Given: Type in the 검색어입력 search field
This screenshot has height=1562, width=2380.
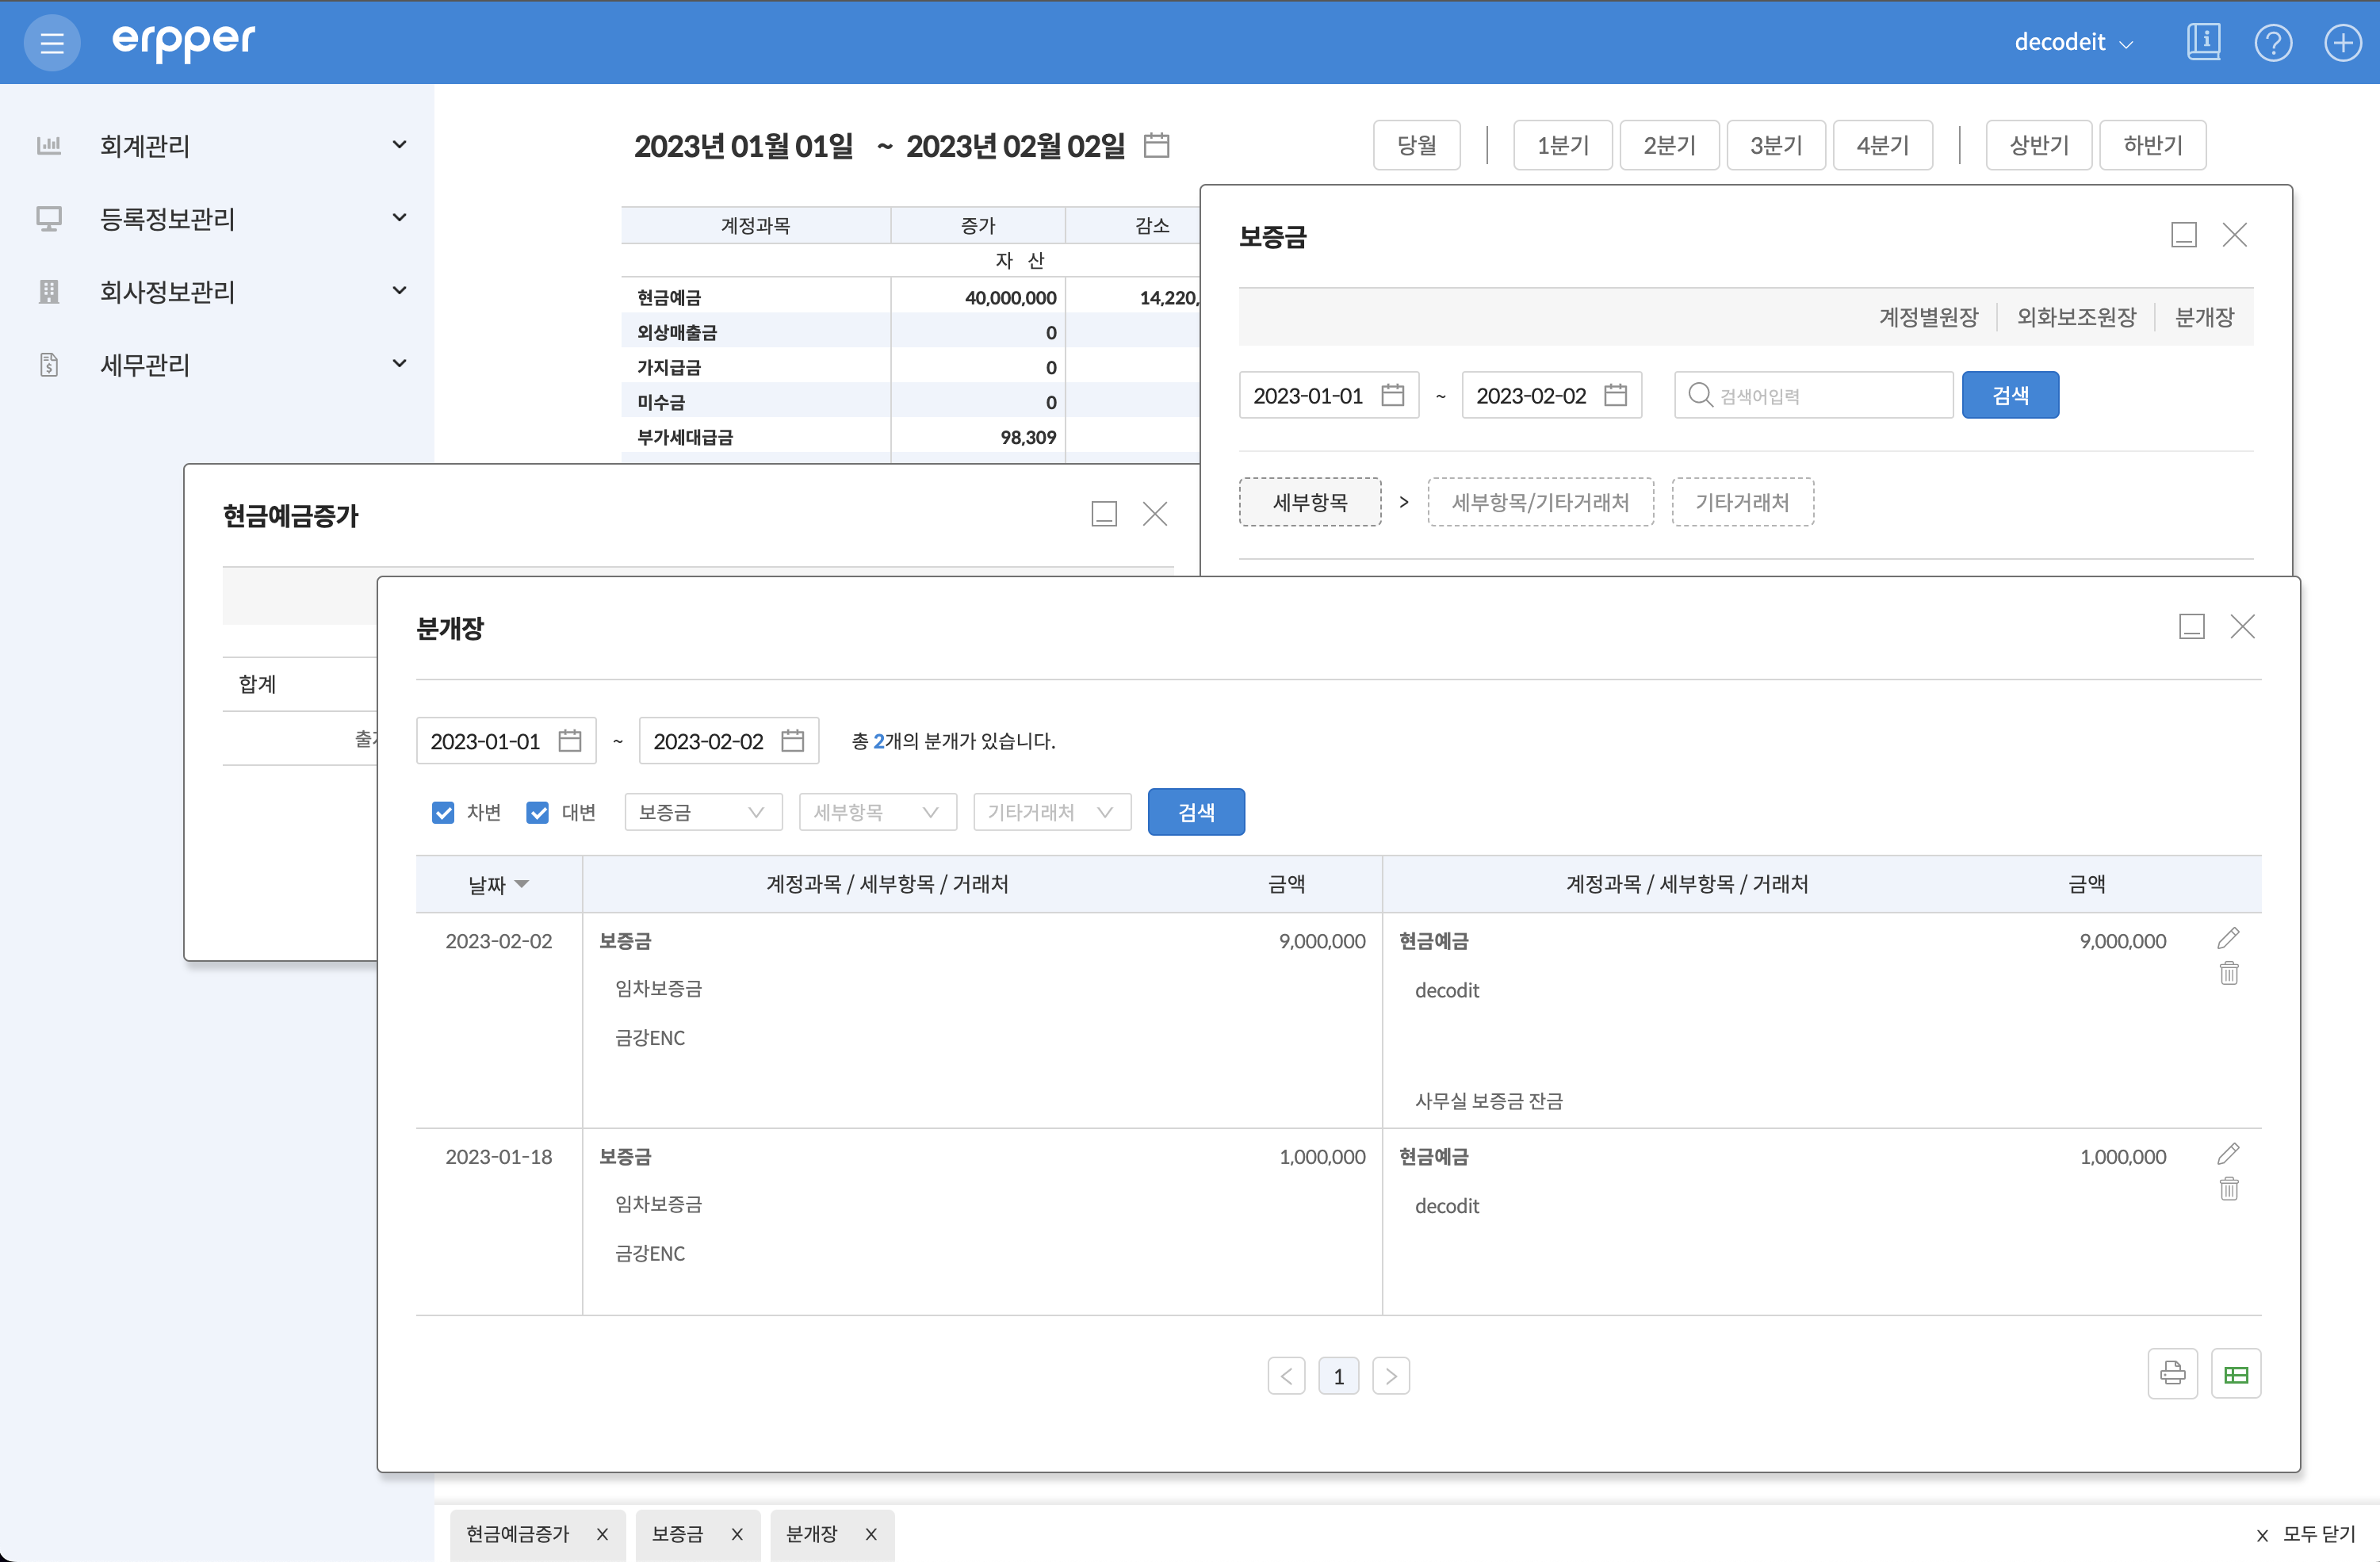Looking at the screenshot, I should (x=1812, y=395).
